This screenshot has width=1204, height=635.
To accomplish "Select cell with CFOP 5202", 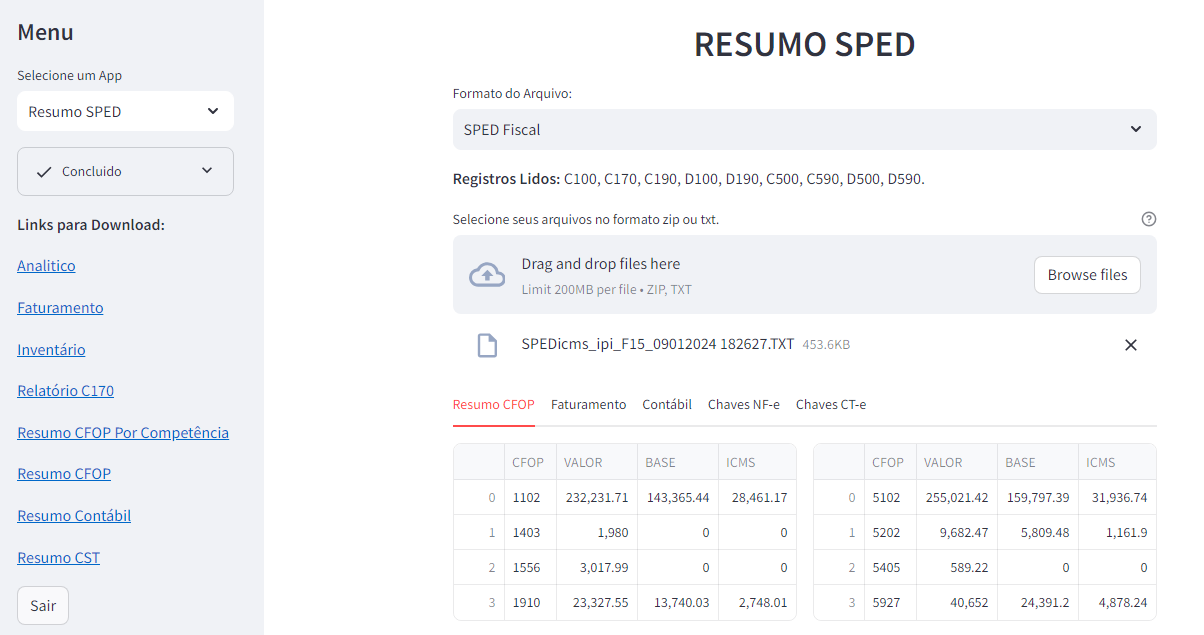I will (890, 532).
